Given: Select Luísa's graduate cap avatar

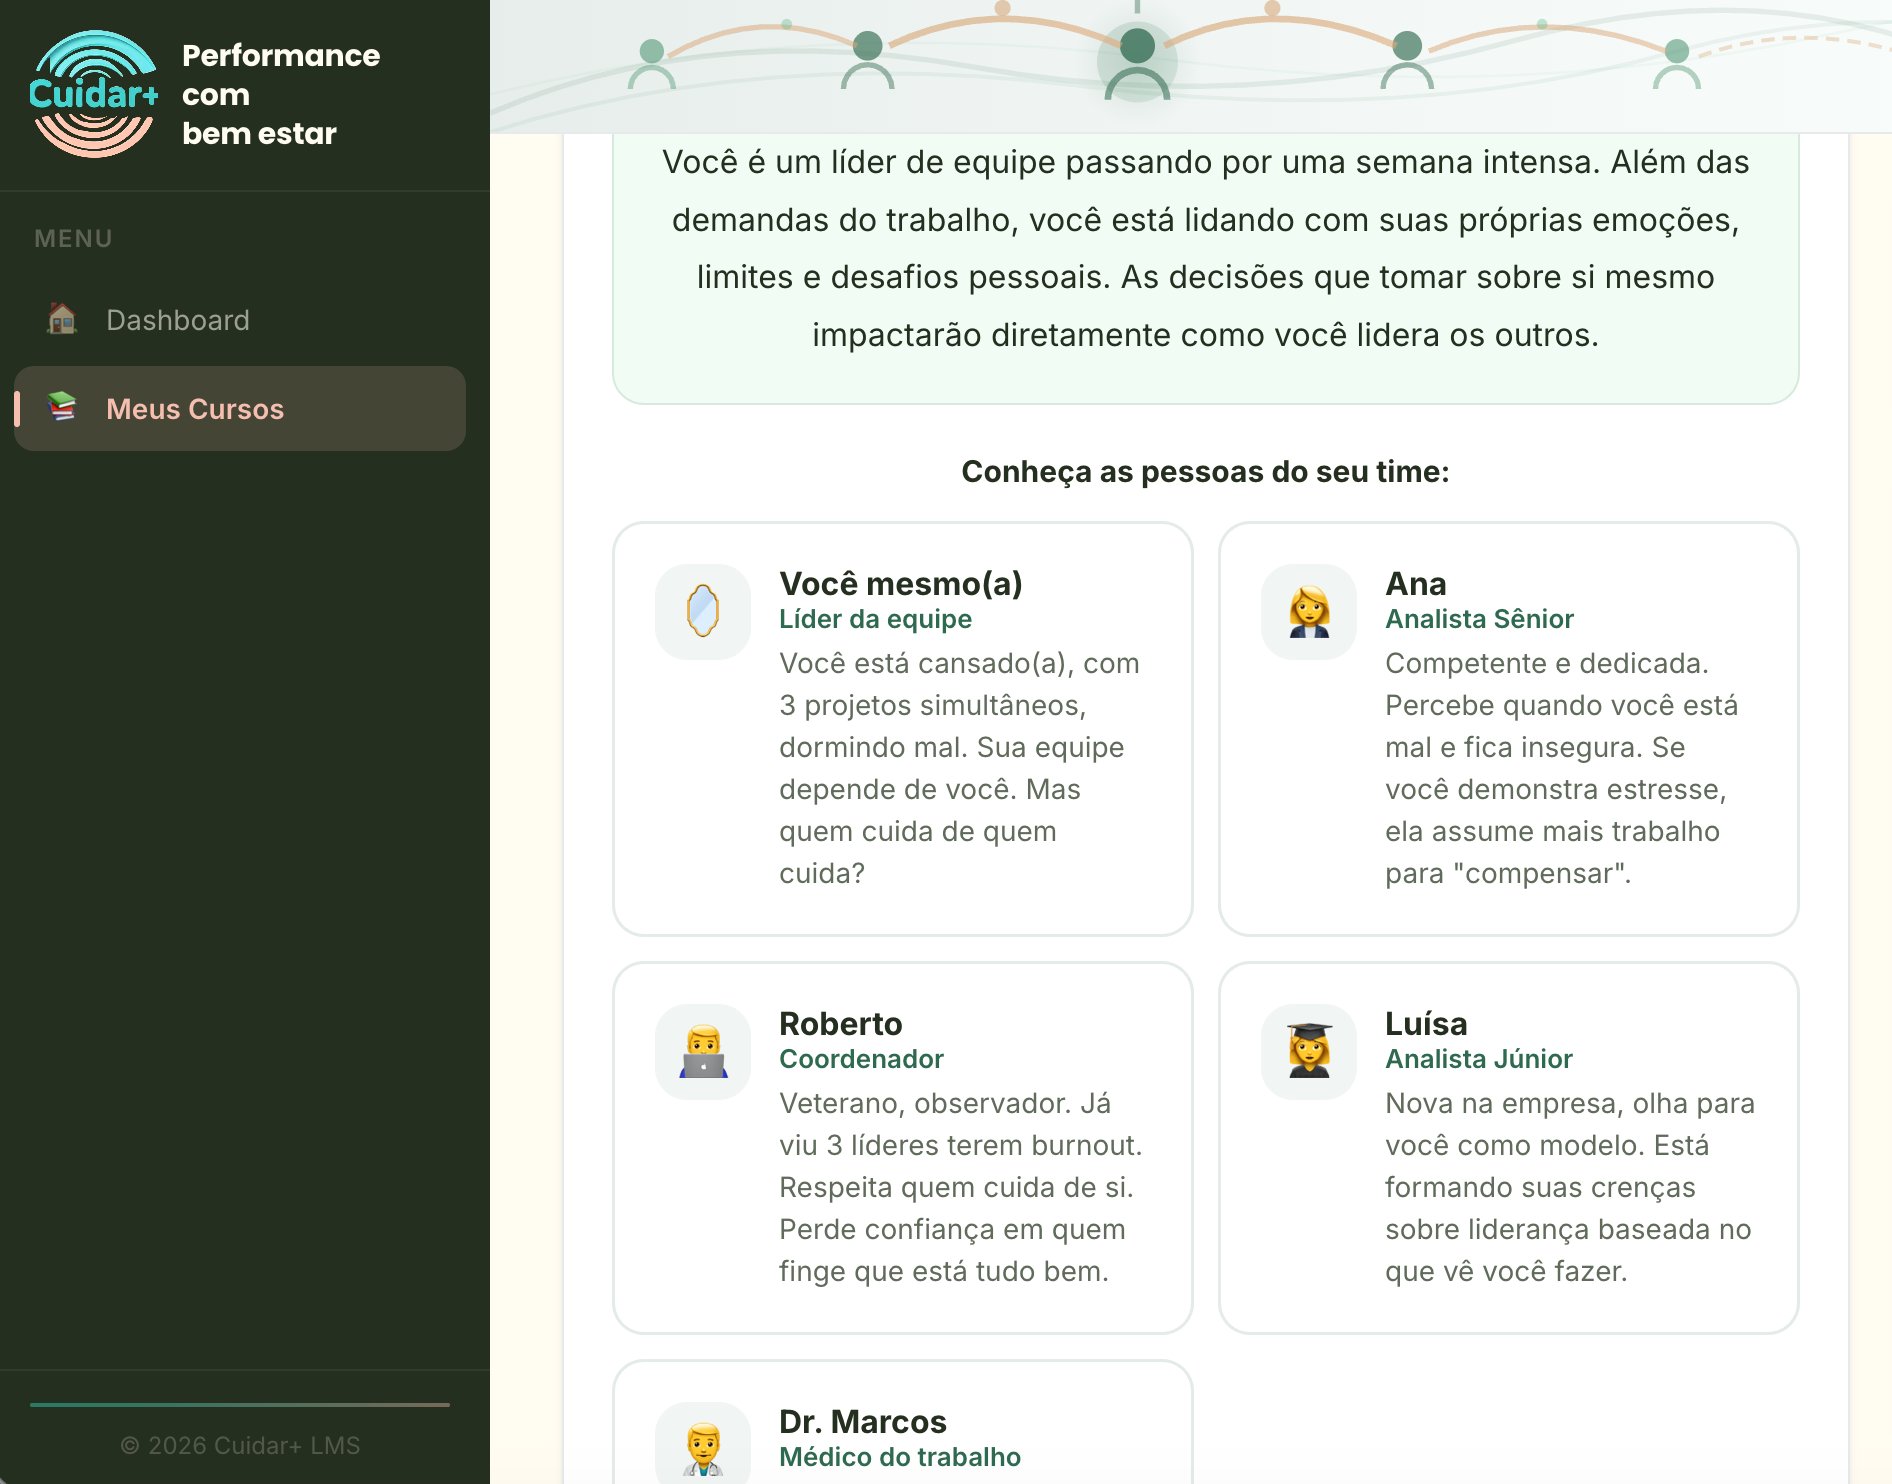Looking at the screenshot, I should [1309, 1051].
